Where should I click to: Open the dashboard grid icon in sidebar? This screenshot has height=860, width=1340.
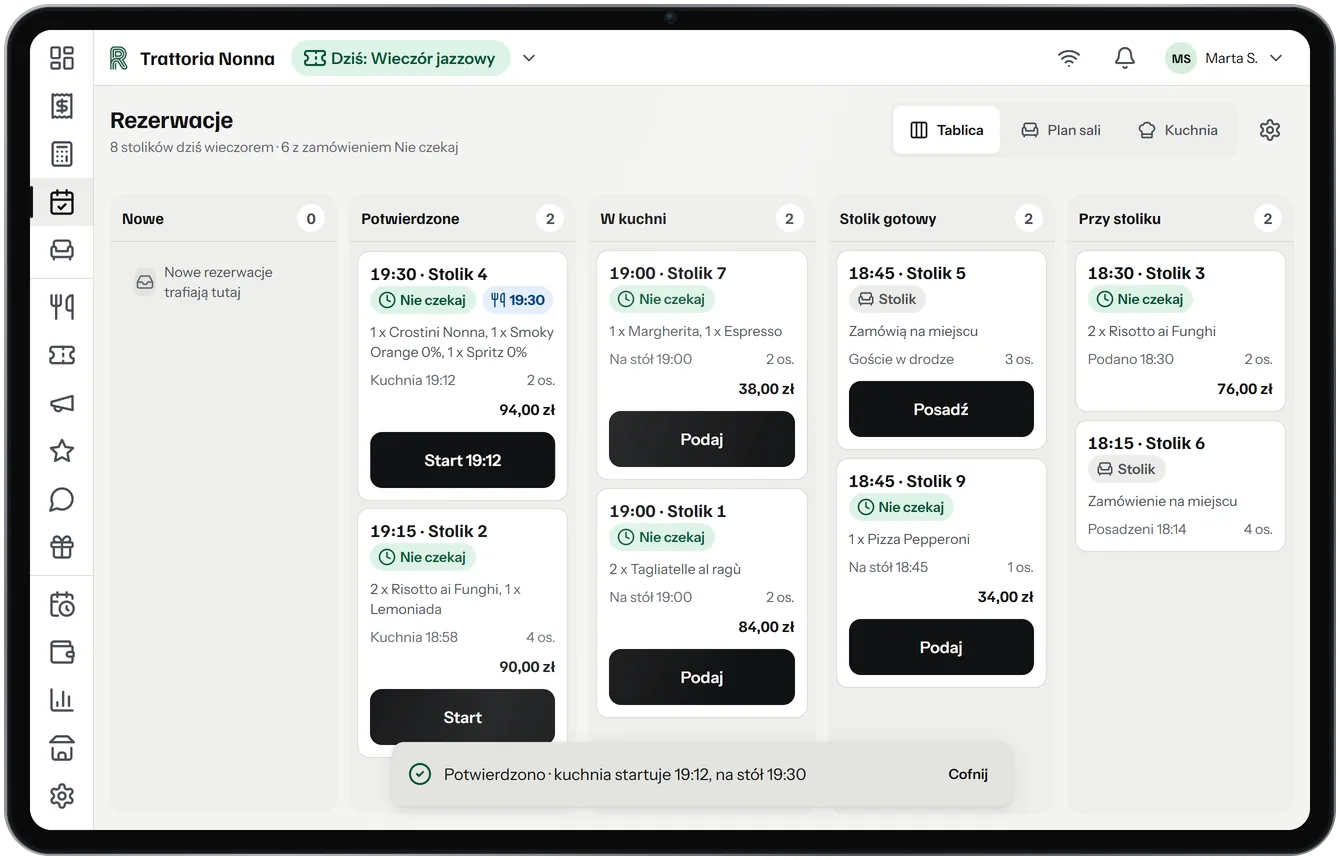pyautogui.click(x=62, y=58)
